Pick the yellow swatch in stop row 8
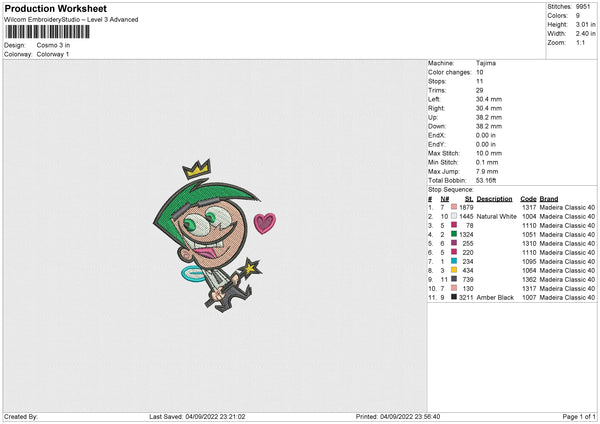Viewport: 600px width, 424px height. click(454, 270)
